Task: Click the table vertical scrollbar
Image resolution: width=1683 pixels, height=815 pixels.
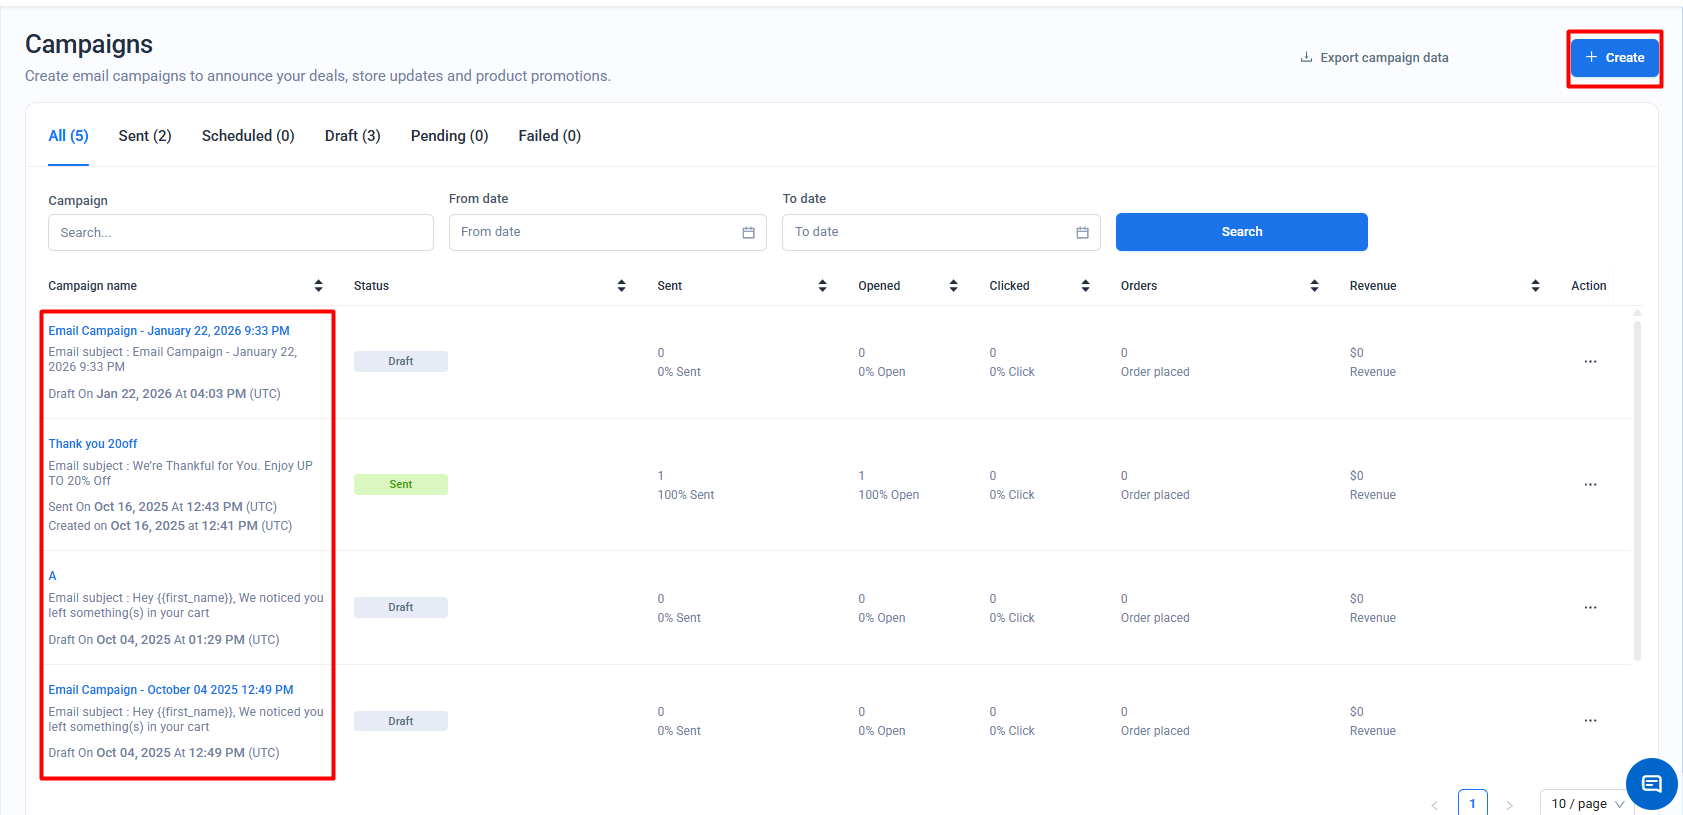Action: pyautogui.click(x=1637, y=488)
